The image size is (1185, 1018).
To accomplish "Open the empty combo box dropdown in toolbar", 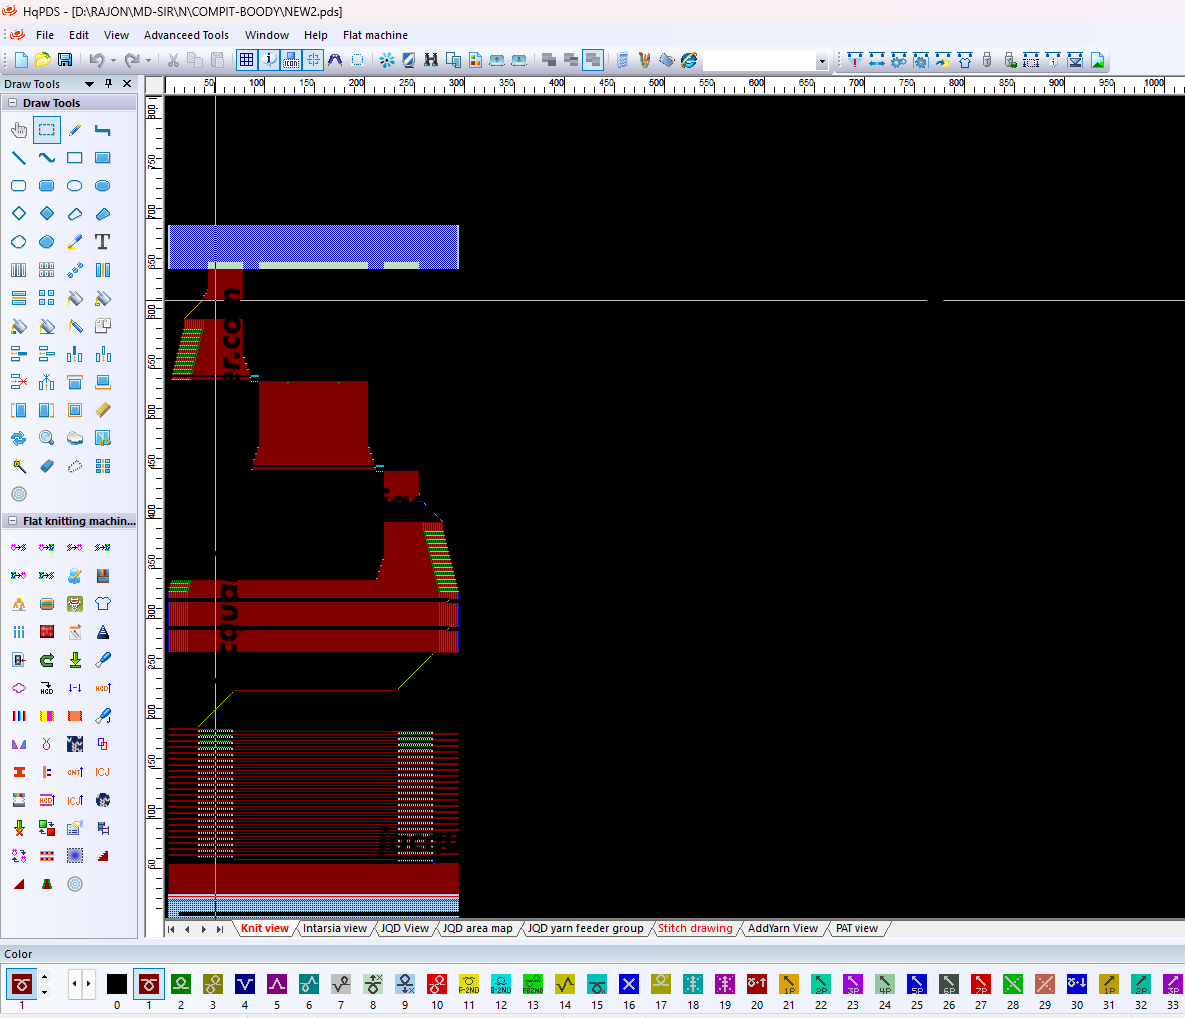I will [x=822, y=61].
